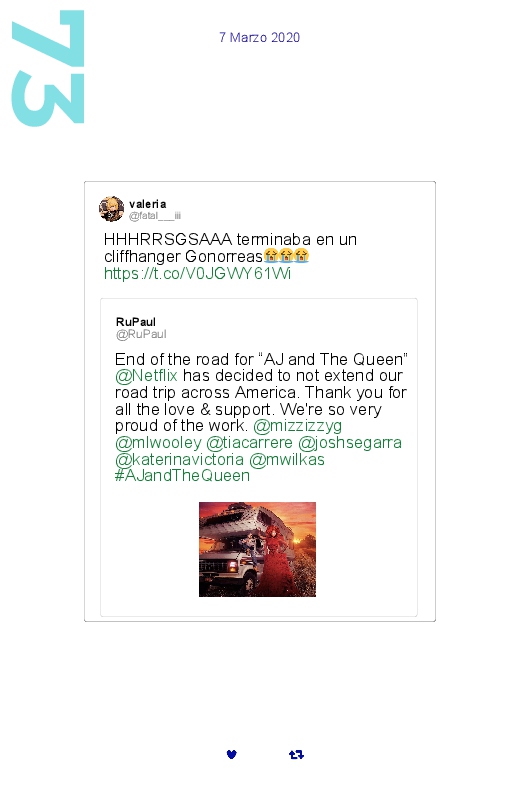Open valeria's profile avatar
520x803 pixels.
pos(111,209)
